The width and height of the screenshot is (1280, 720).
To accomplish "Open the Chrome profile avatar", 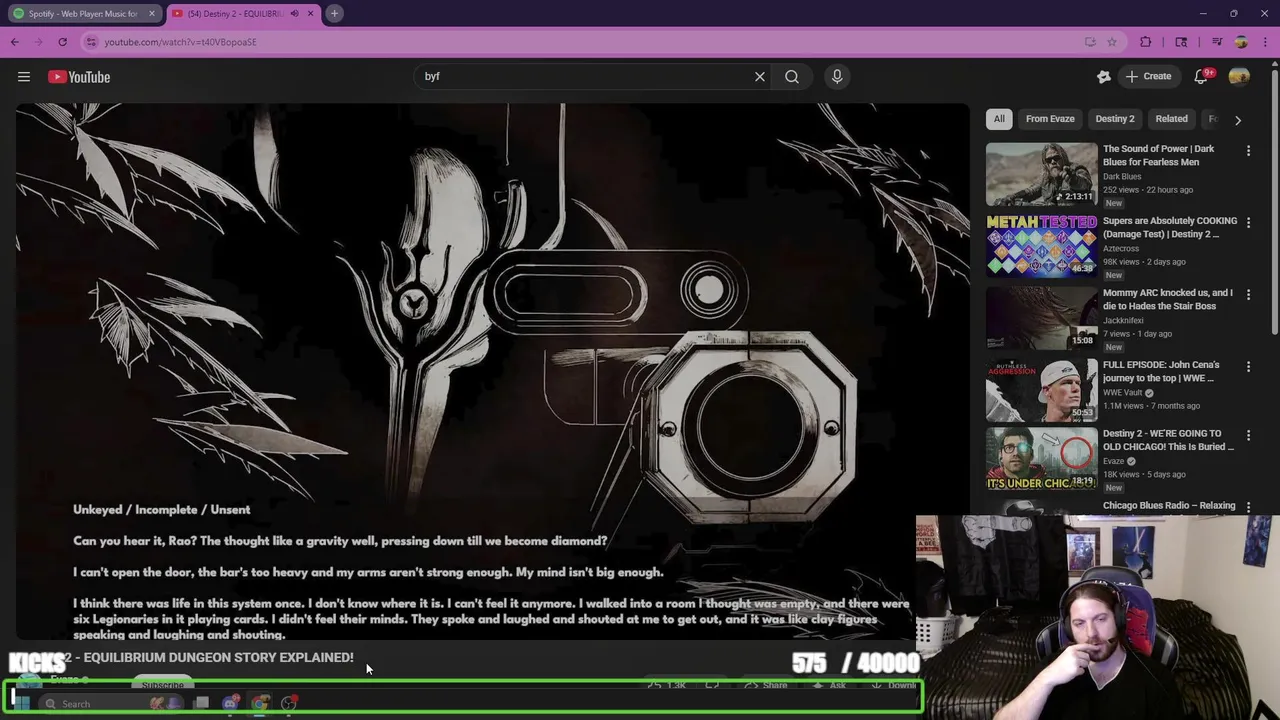I will [1241, 42].
